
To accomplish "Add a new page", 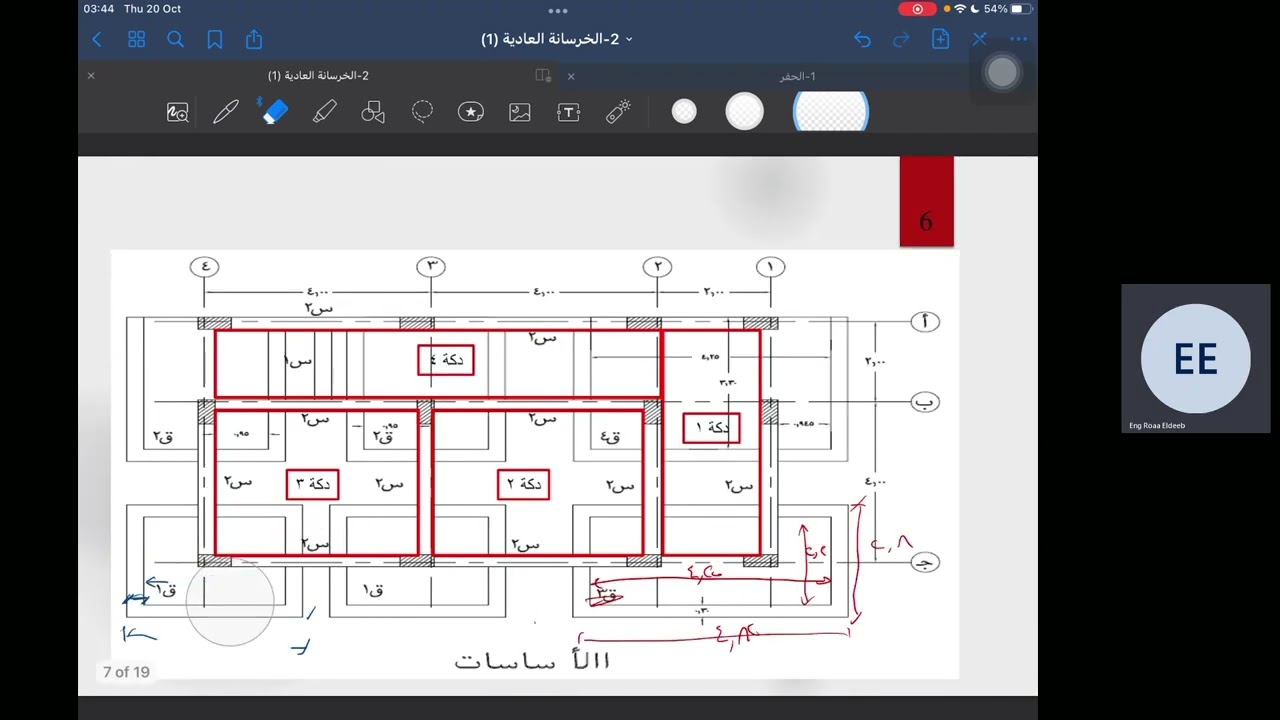I will [x=940, y=39].
